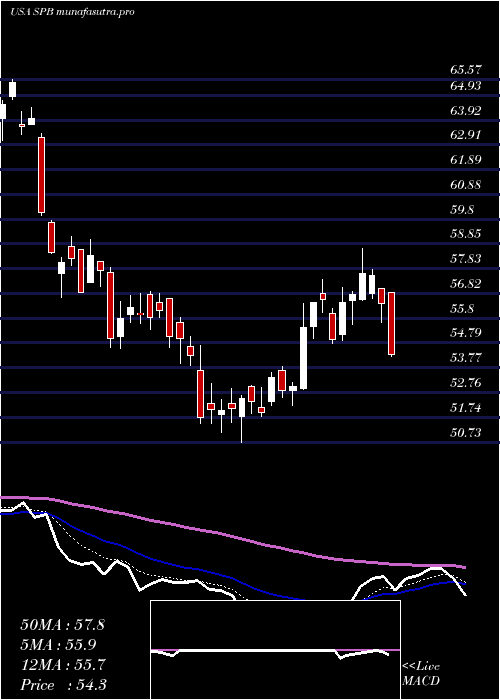Select the 64.93 price level label

(466, 86)
